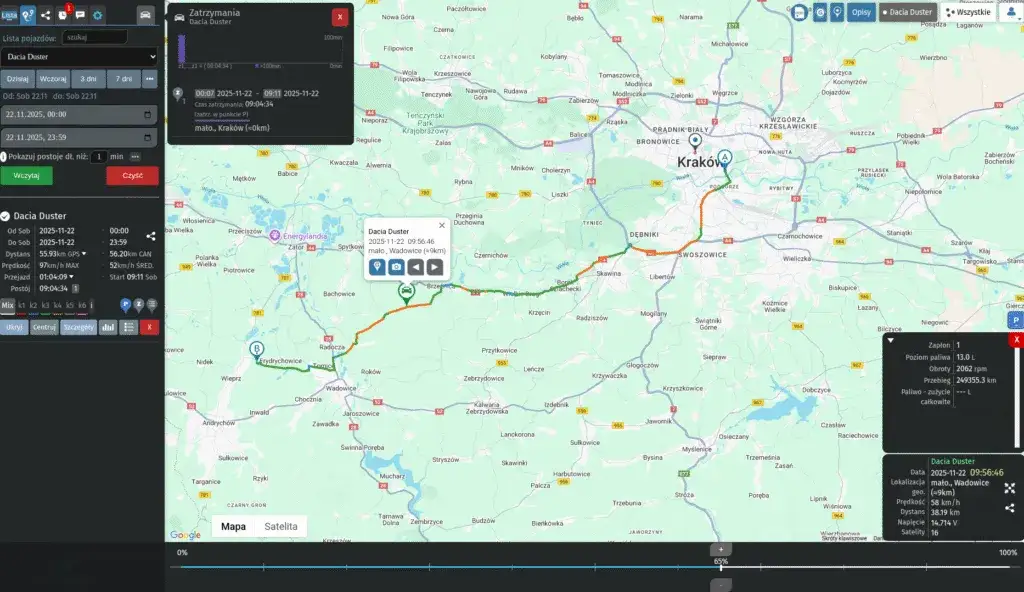Share the Dacia Duster route summary
Viewport: 1024px width, 592px height.
pyautogui.click(x=151, y=236)
